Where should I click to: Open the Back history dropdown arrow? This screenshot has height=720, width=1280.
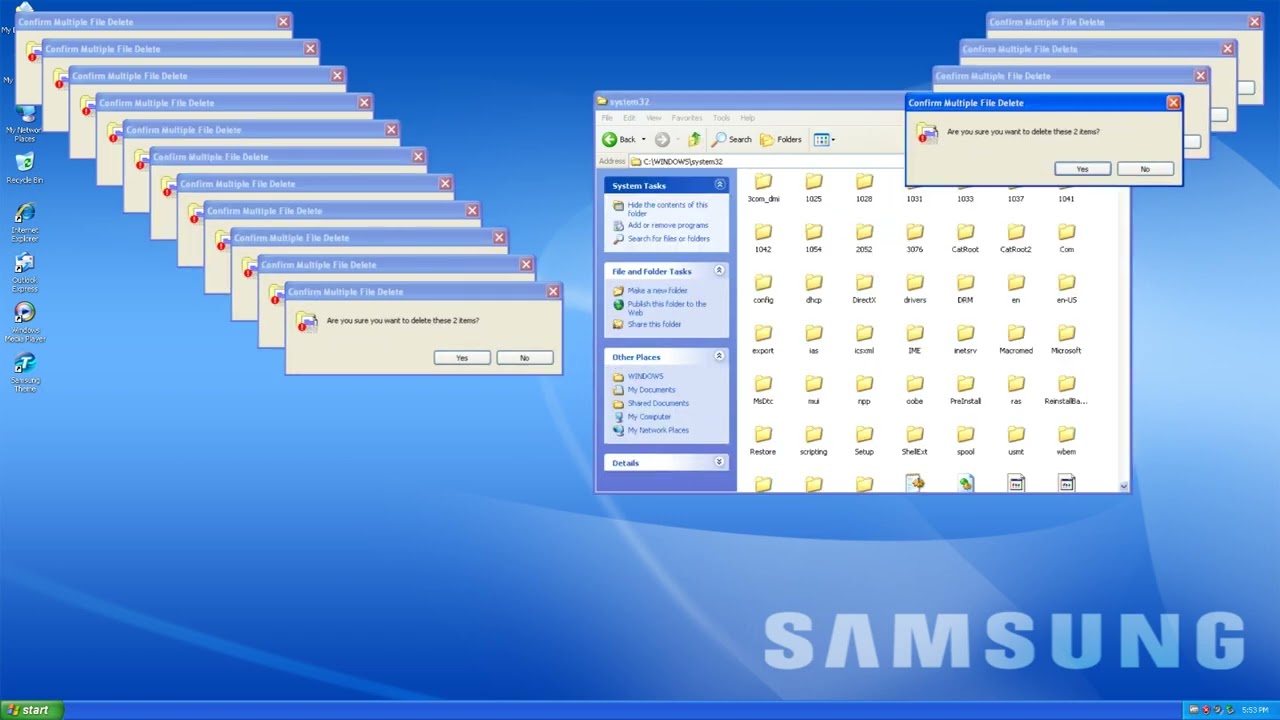[x=643, y=139]
